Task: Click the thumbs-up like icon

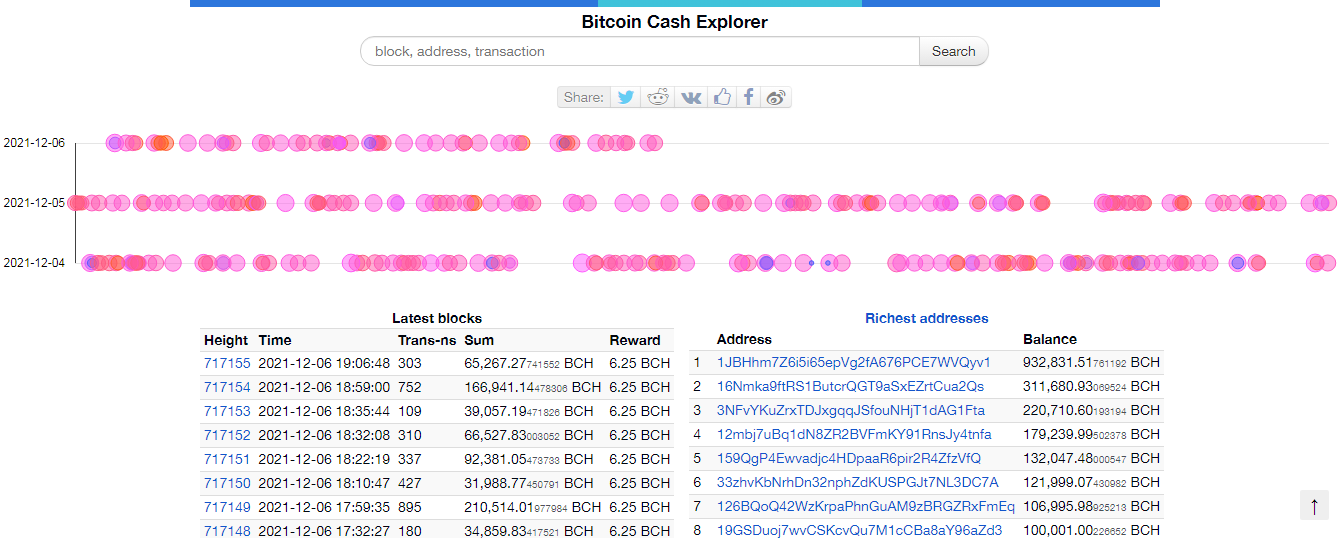Action: point(722,97)
